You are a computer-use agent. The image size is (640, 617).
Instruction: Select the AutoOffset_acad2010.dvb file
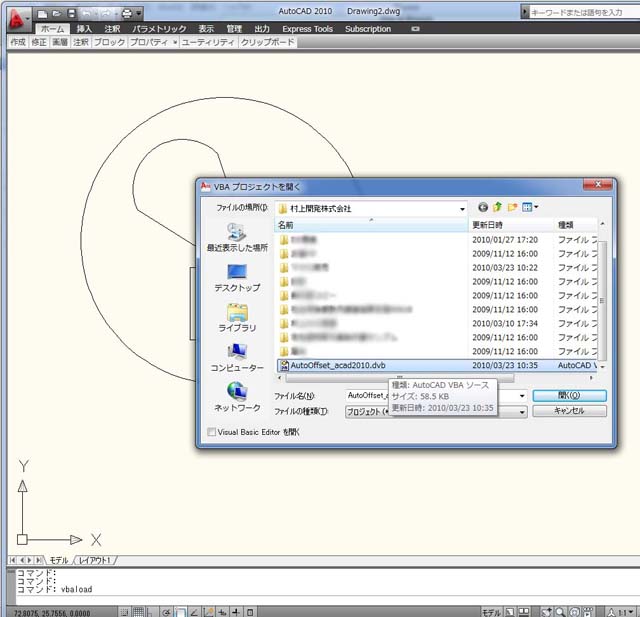437,366
